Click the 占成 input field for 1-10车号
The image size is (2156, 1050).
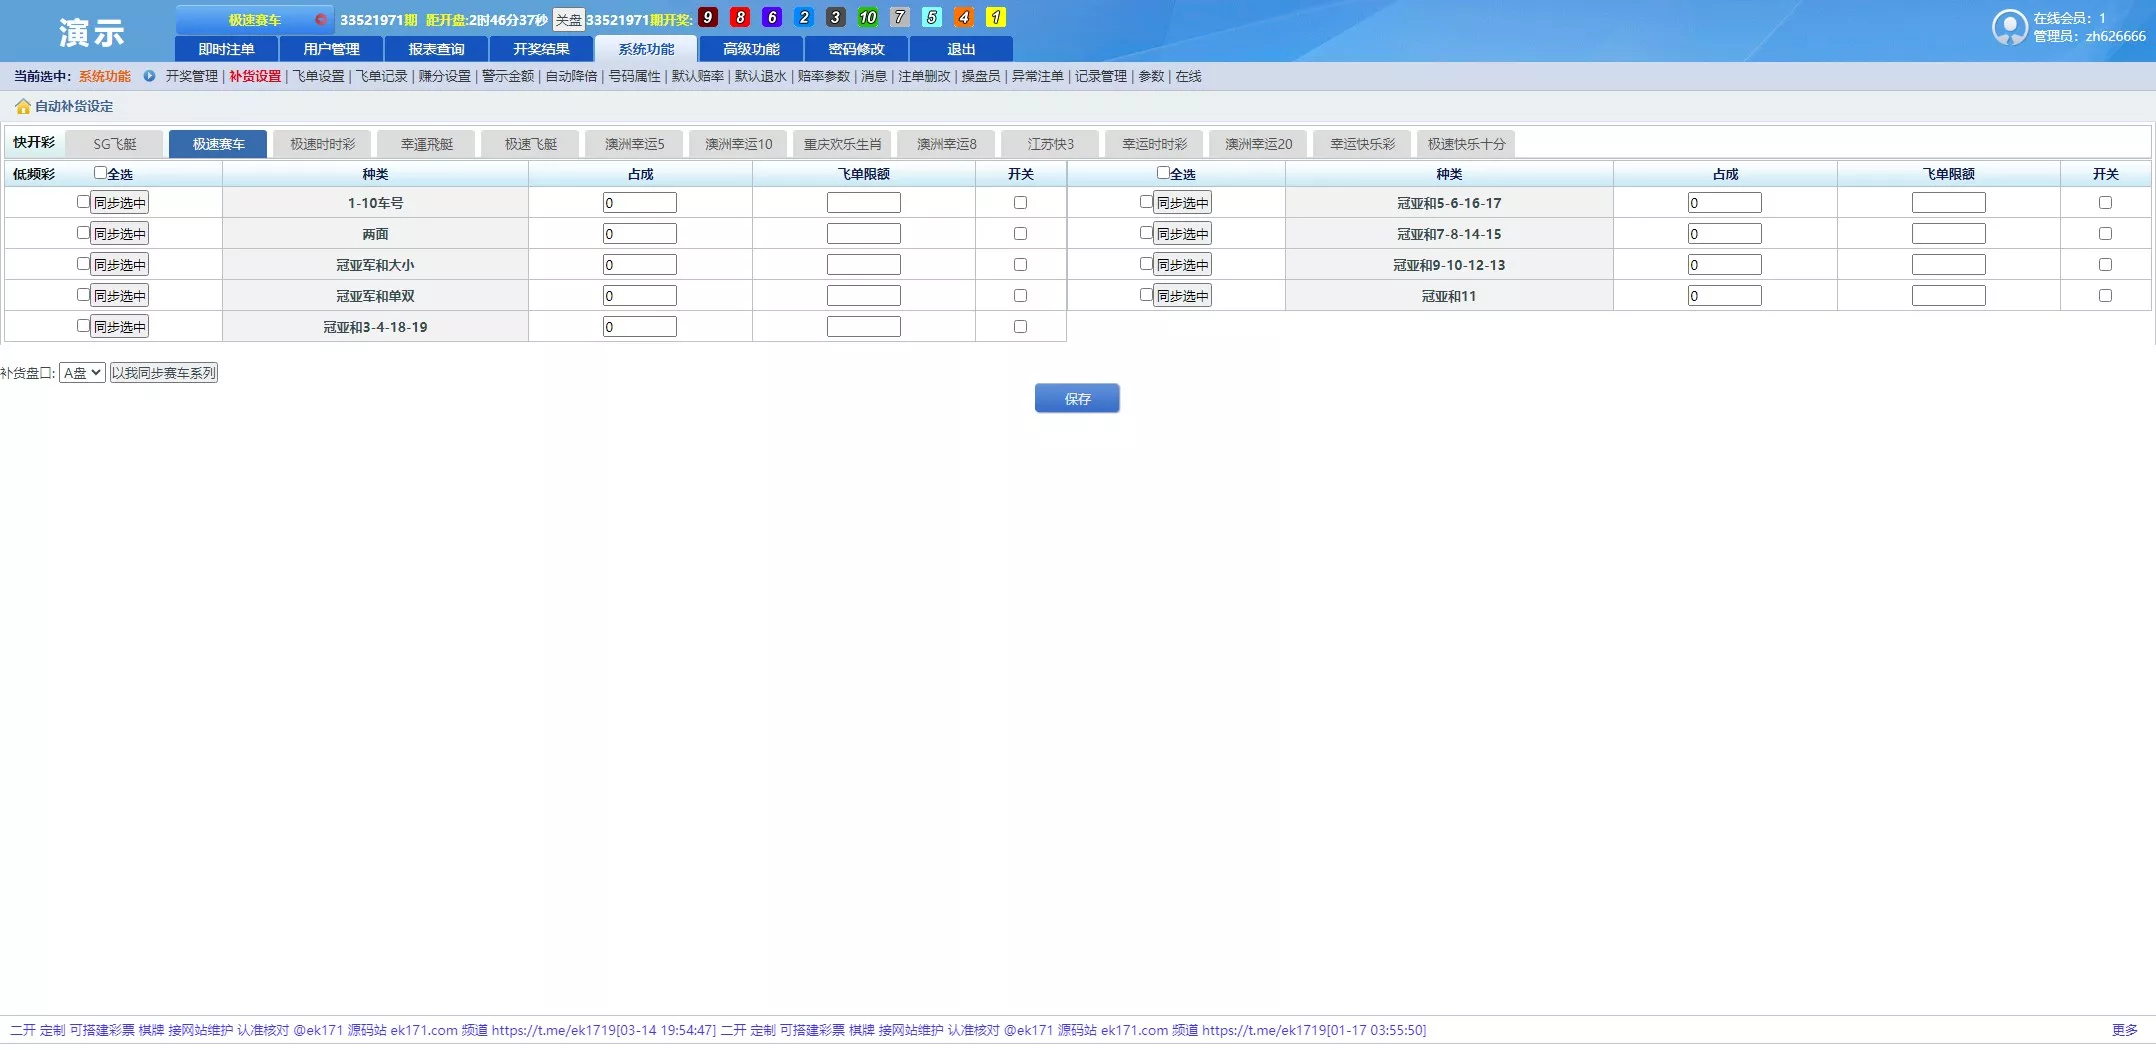coord(640,203)
